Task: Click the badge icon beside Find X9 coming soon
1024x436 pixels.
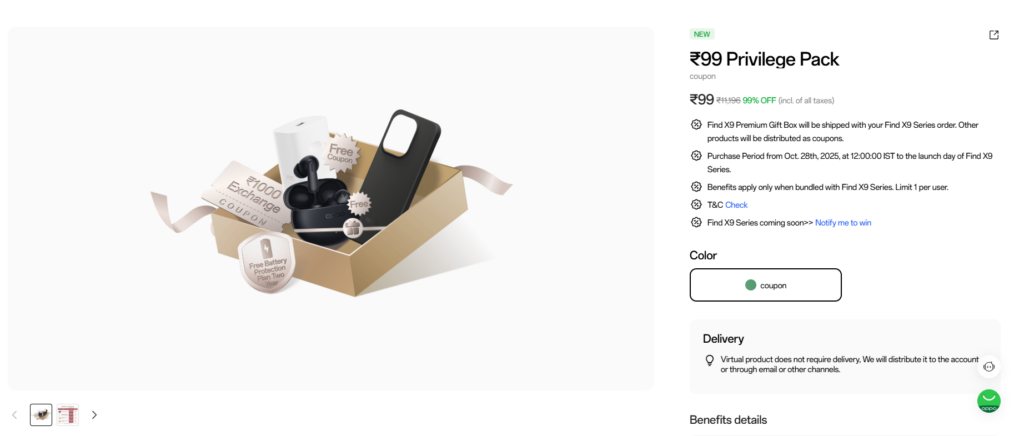Action: pos(696,222)
